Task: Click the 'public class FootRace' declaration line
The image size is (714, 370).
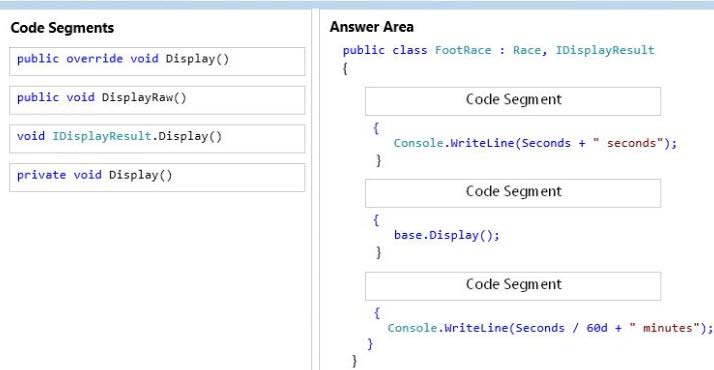Action: [x=499, y=50]
